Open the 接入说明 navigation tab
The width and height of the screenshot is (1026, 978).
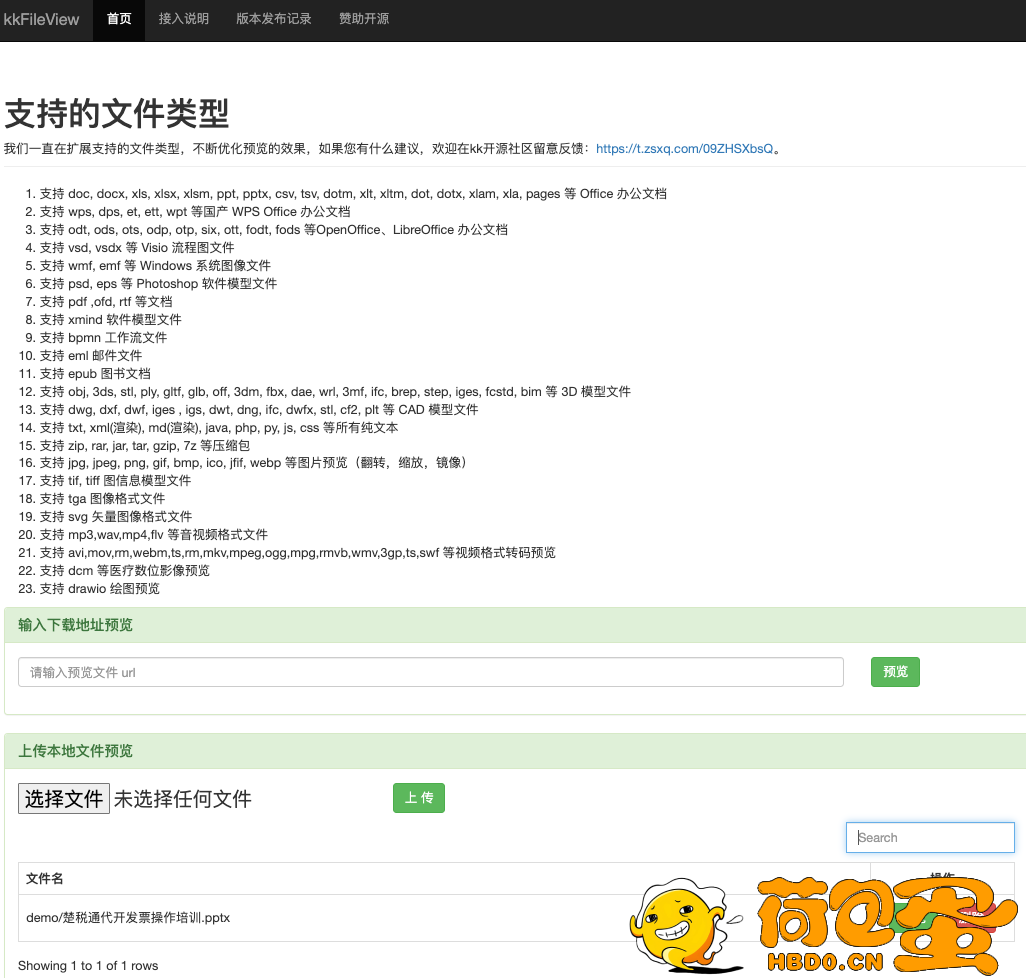(183, 19)
